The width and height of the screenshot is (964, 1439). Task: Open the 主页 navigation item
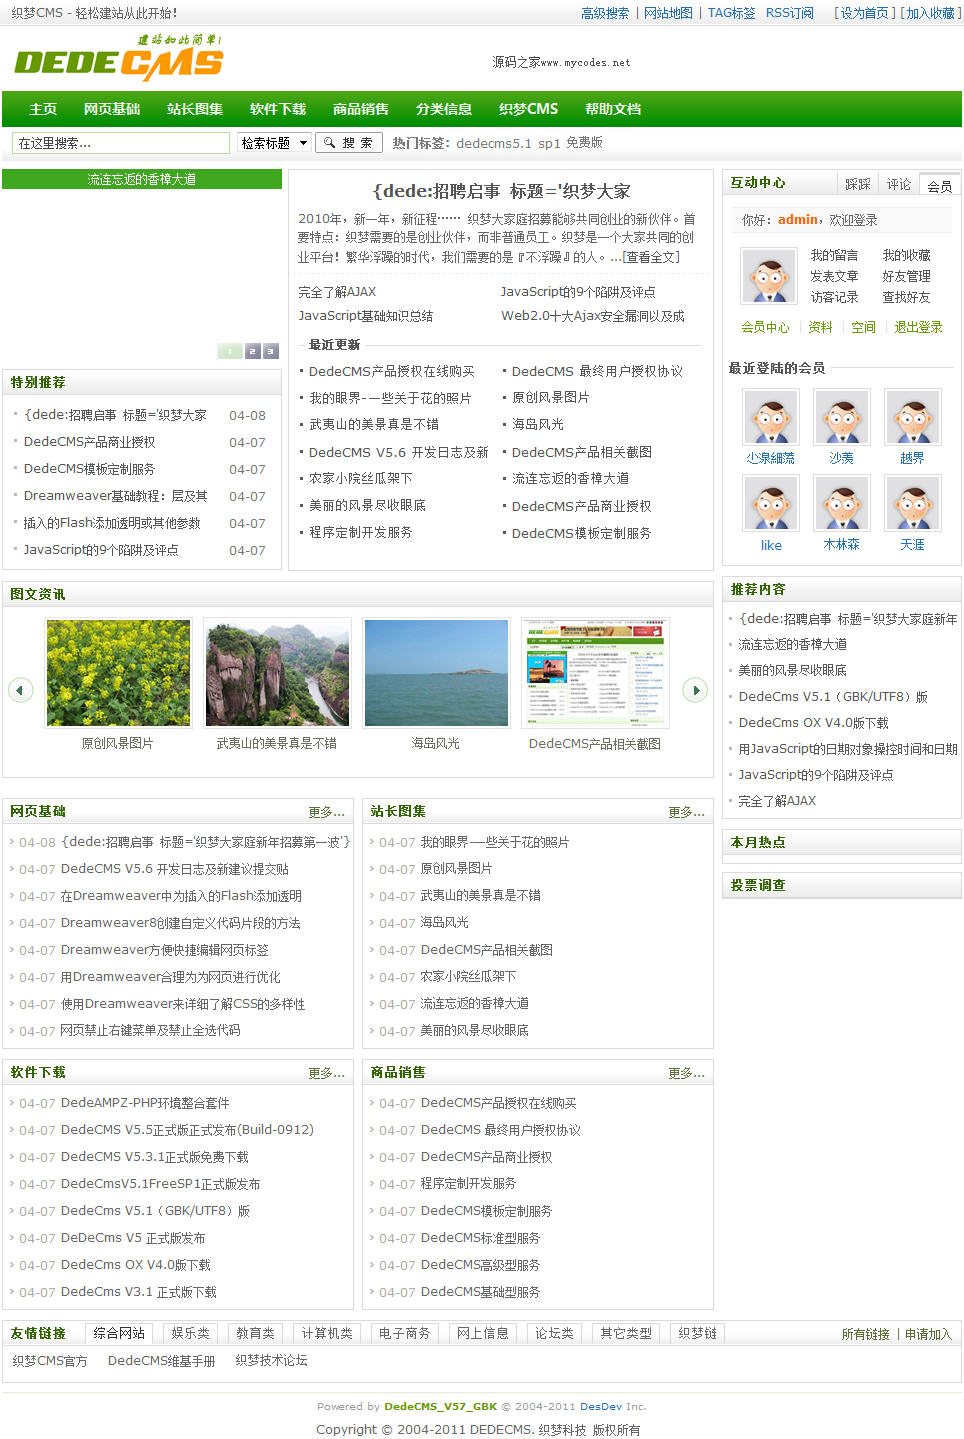(x=43, y=109)
